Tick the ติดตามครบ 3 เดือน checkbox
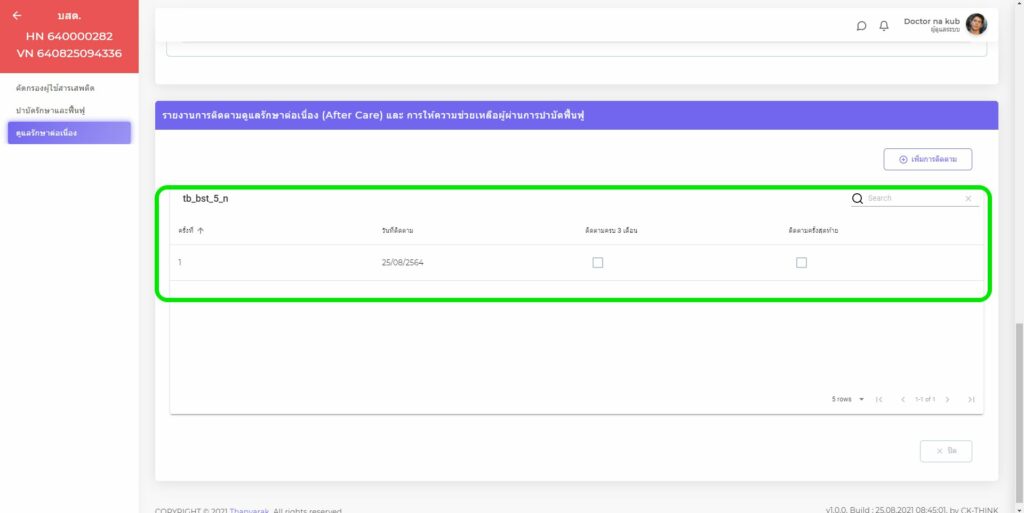This screenshot has height=513, width=1024. pos(598,263)
